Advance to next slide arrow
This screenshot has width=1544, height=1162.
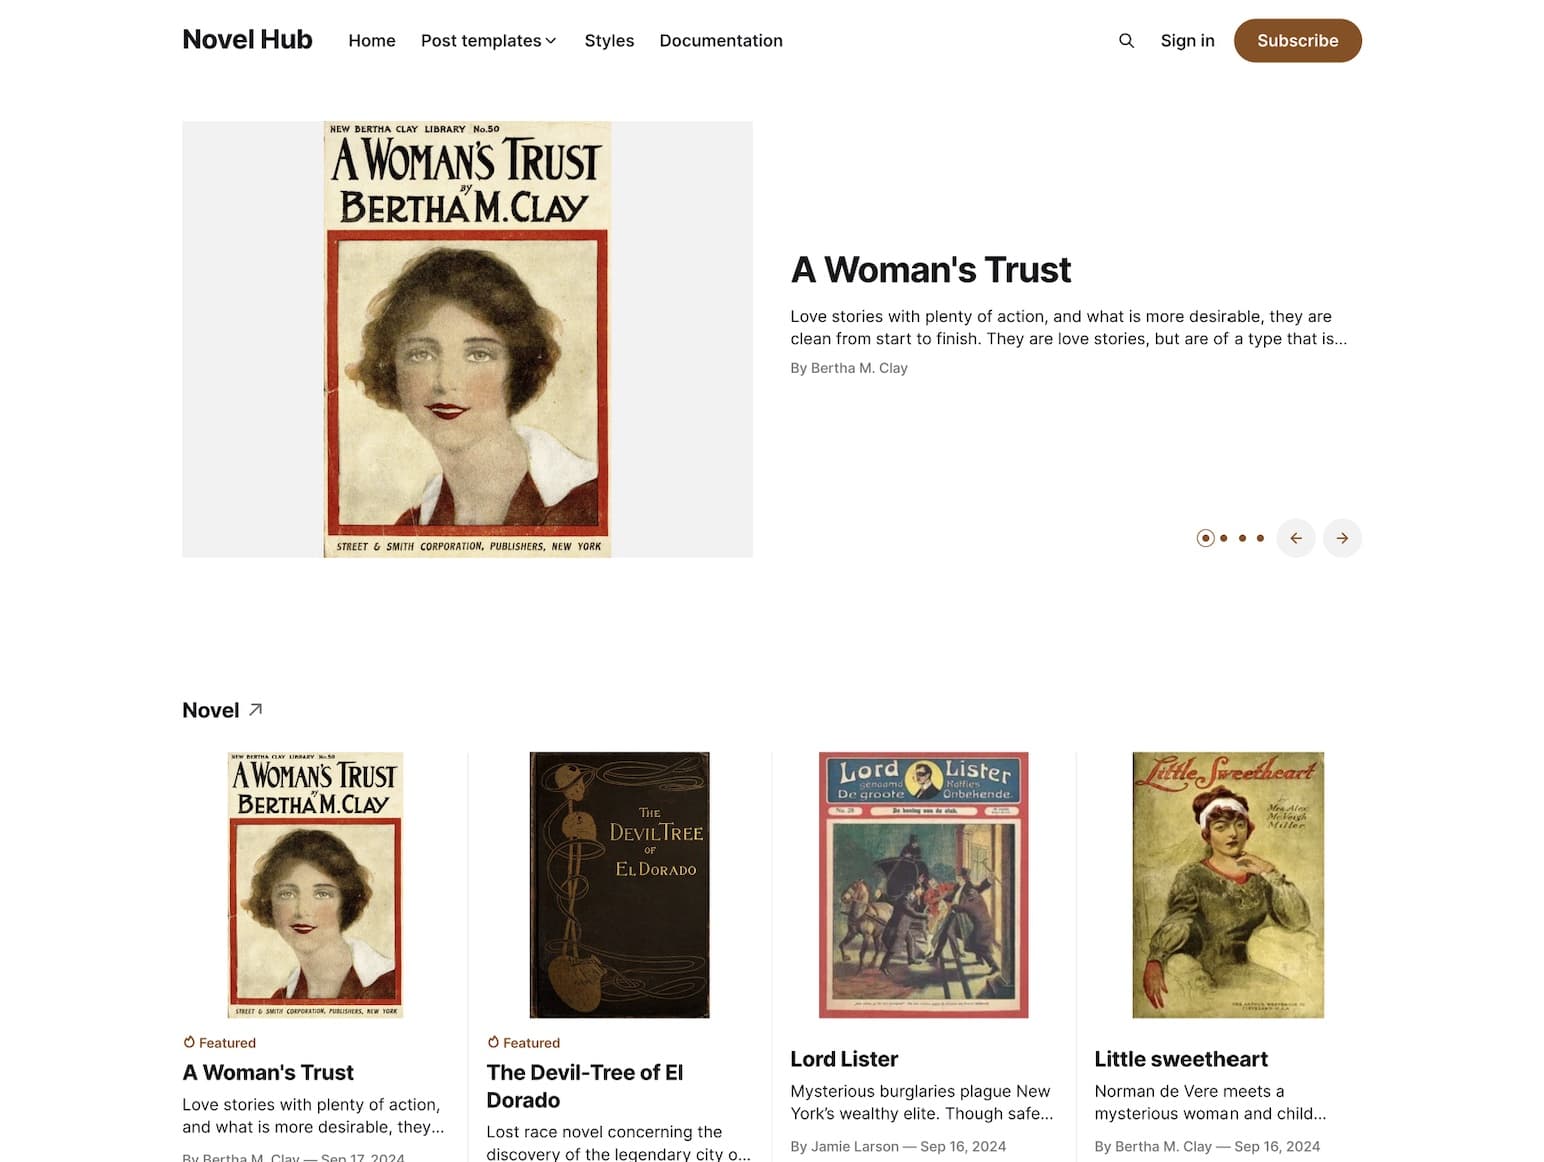(1342, 538)
